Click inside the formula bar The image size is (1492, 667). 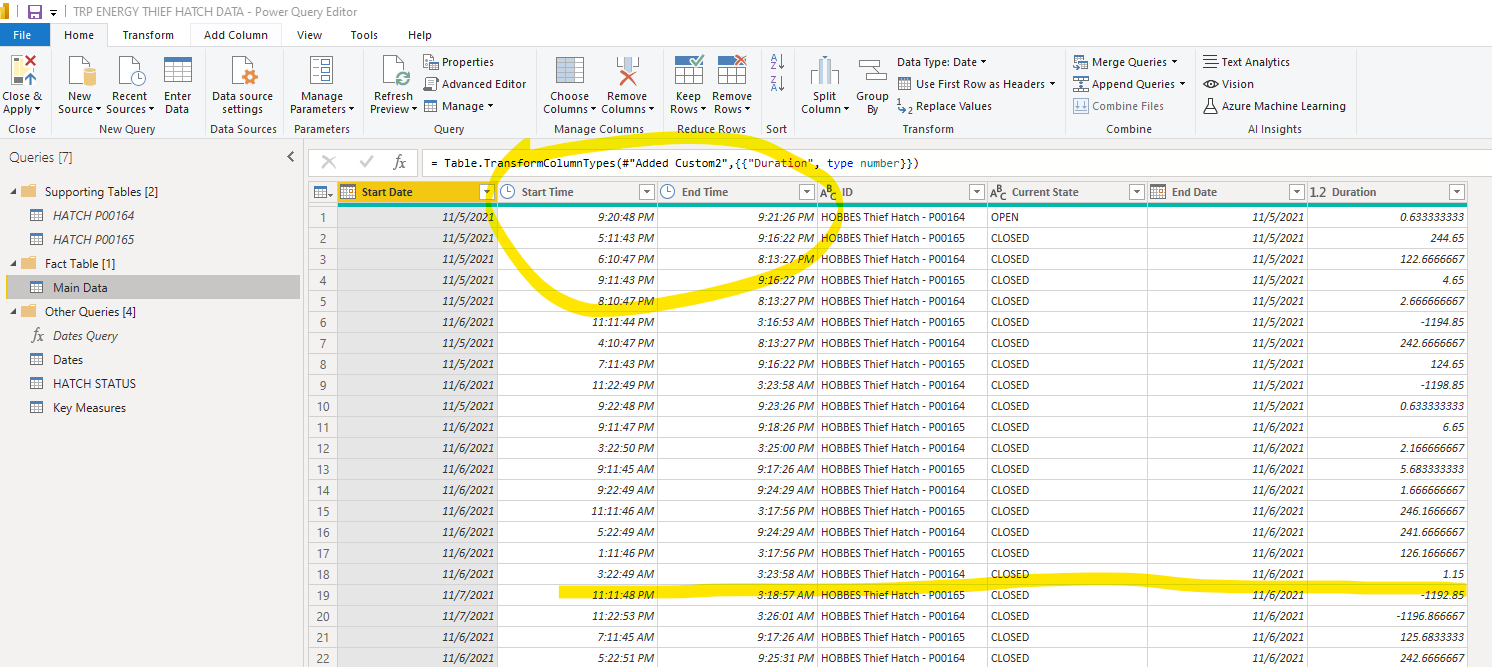coord(955,162)
